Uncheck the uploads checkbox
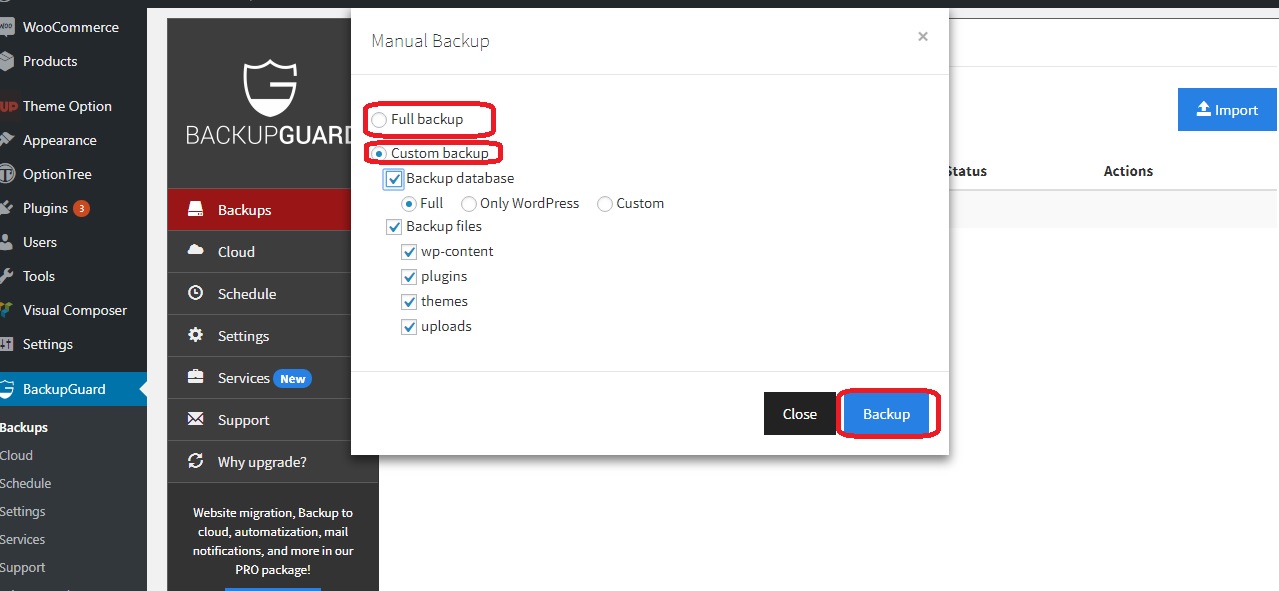The height and width of the screenshot is (591, 1279). tap(409, 327)
